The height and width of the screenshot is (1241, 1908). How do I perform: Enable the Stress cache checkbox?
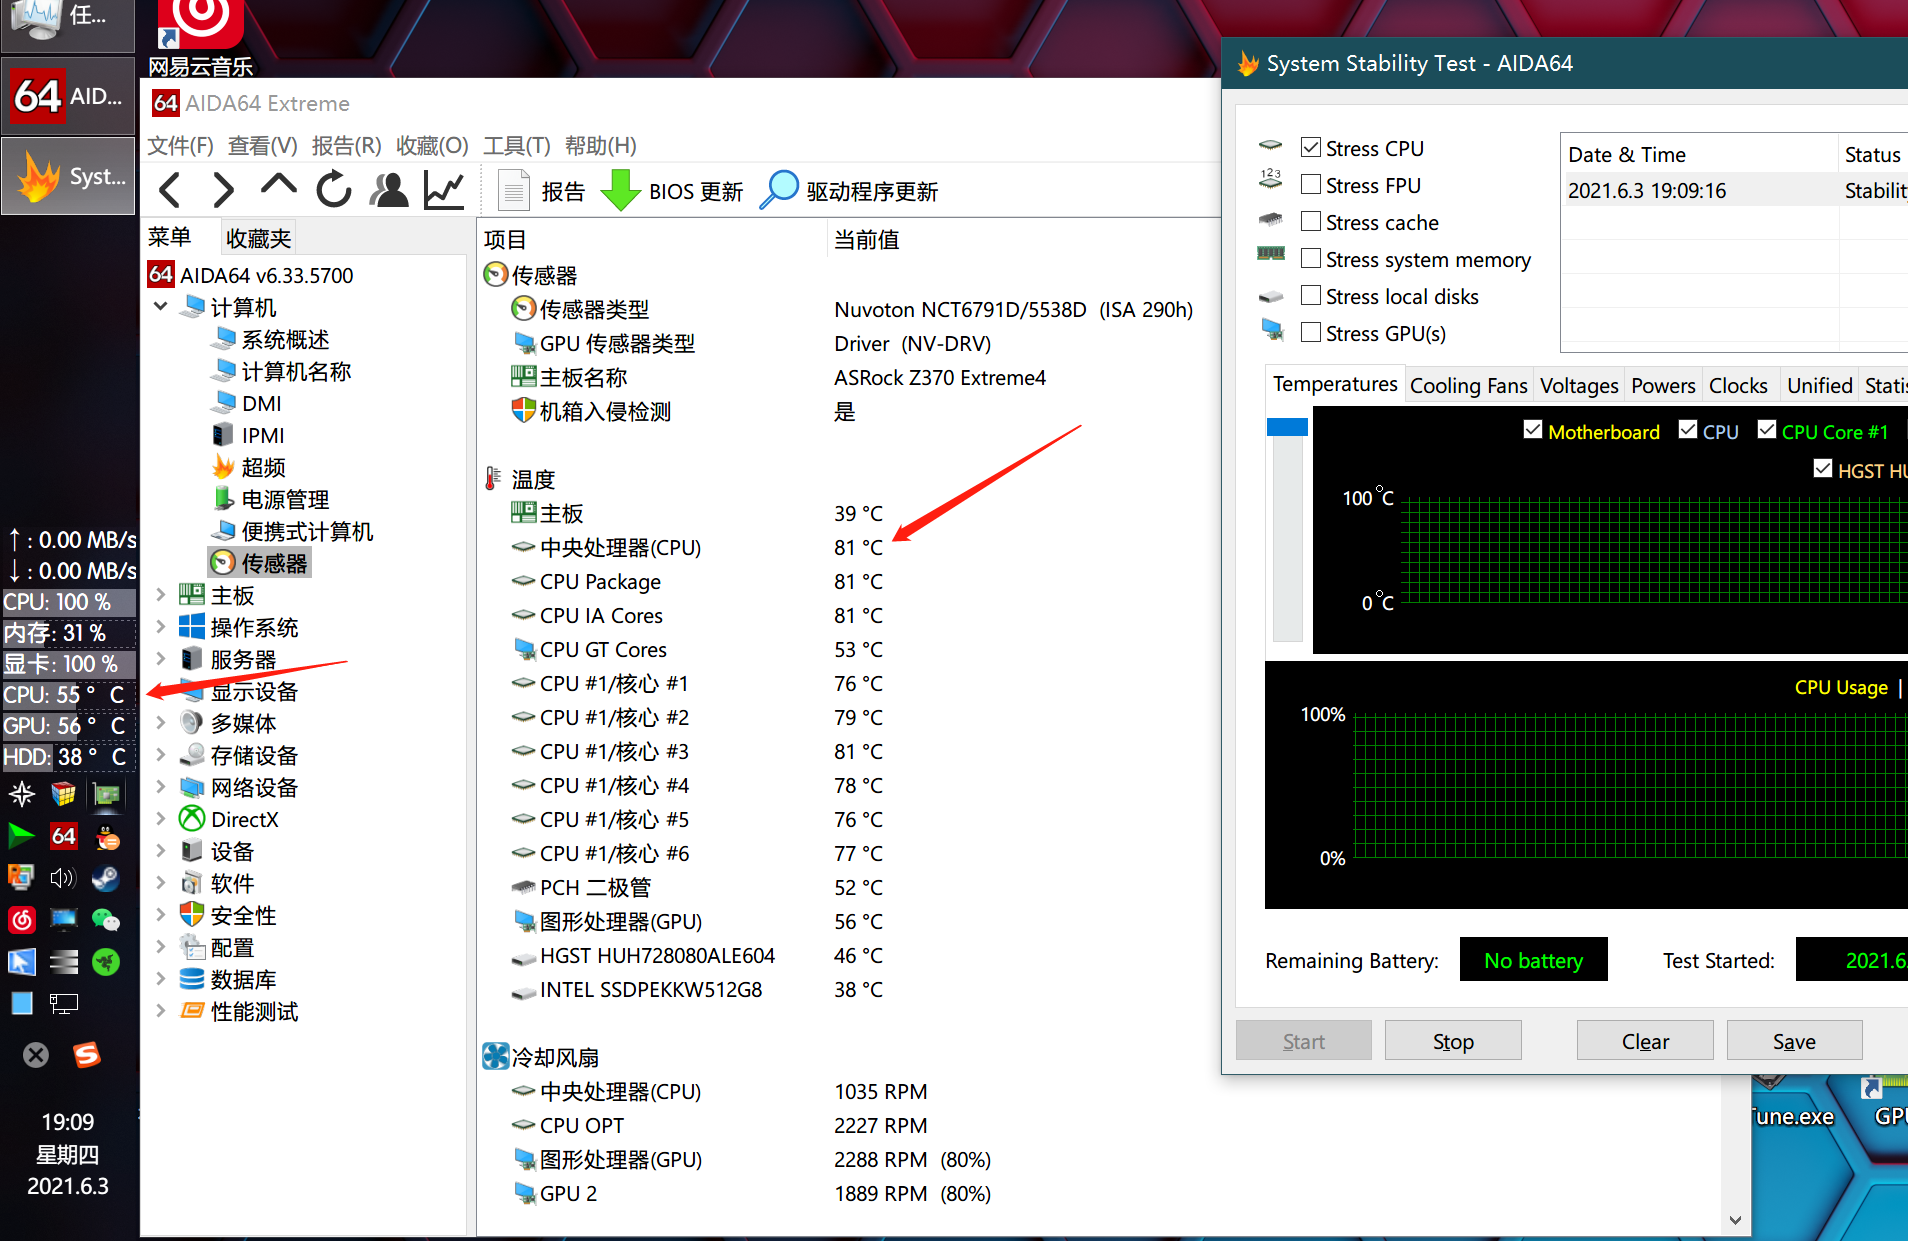1311,221
